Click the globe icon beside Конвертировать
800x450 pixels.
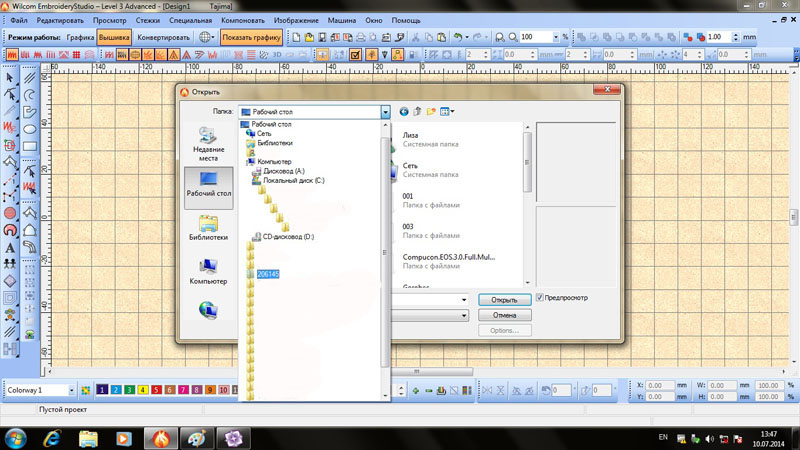click(206, 37)
